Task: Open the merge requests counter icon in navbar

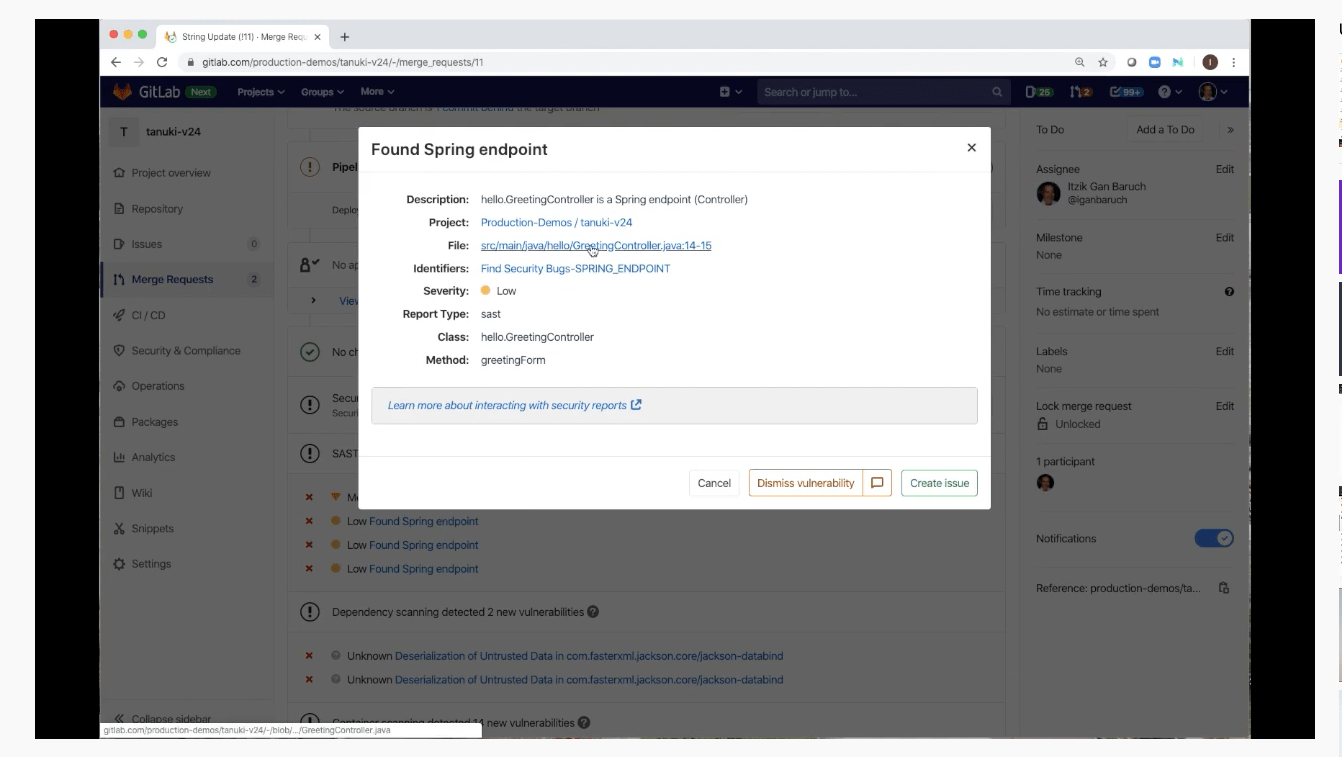Action: click(1080, 92)
